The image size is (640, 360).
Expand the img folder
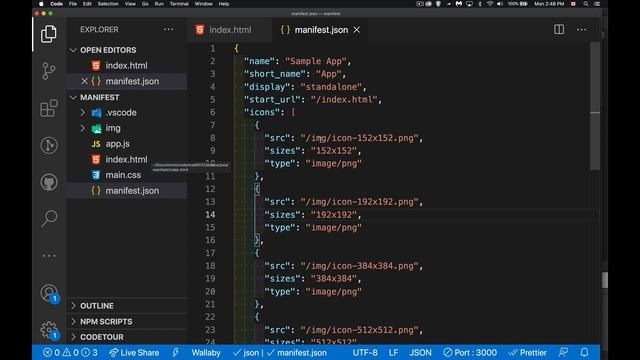(83, 128)
